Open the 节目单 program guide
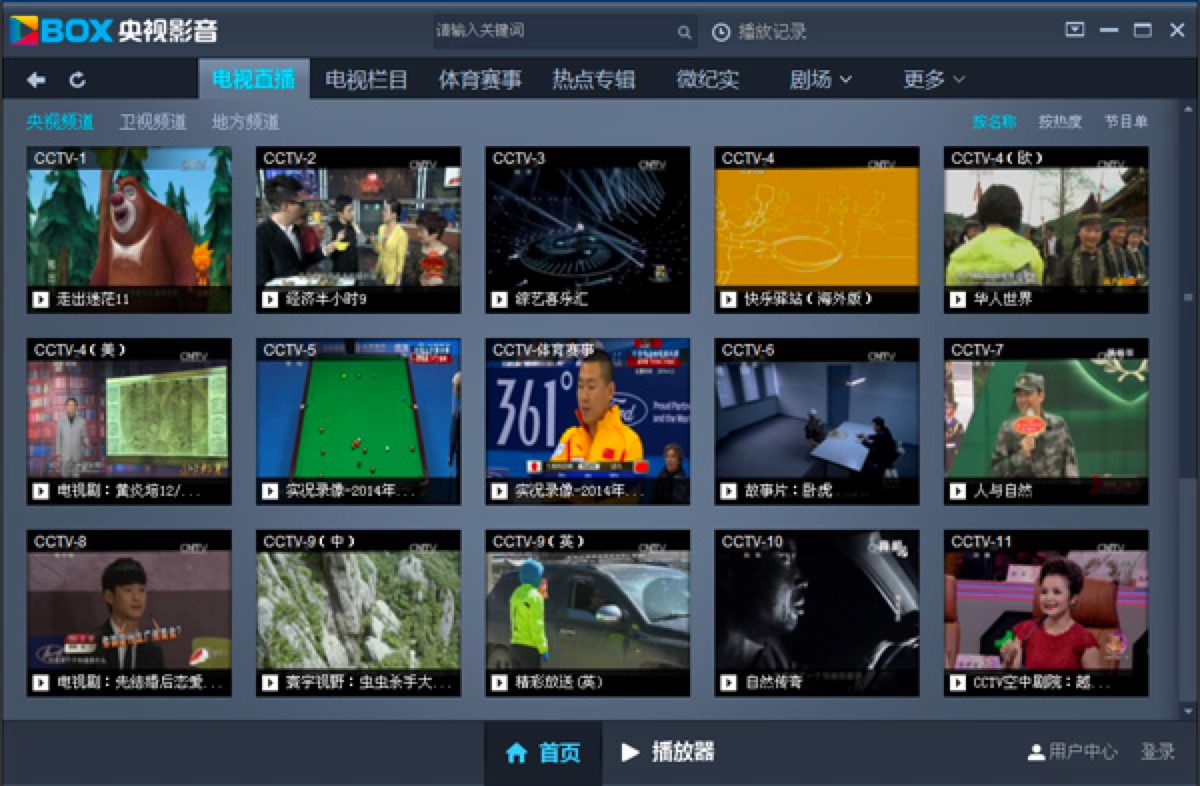 1126,122
